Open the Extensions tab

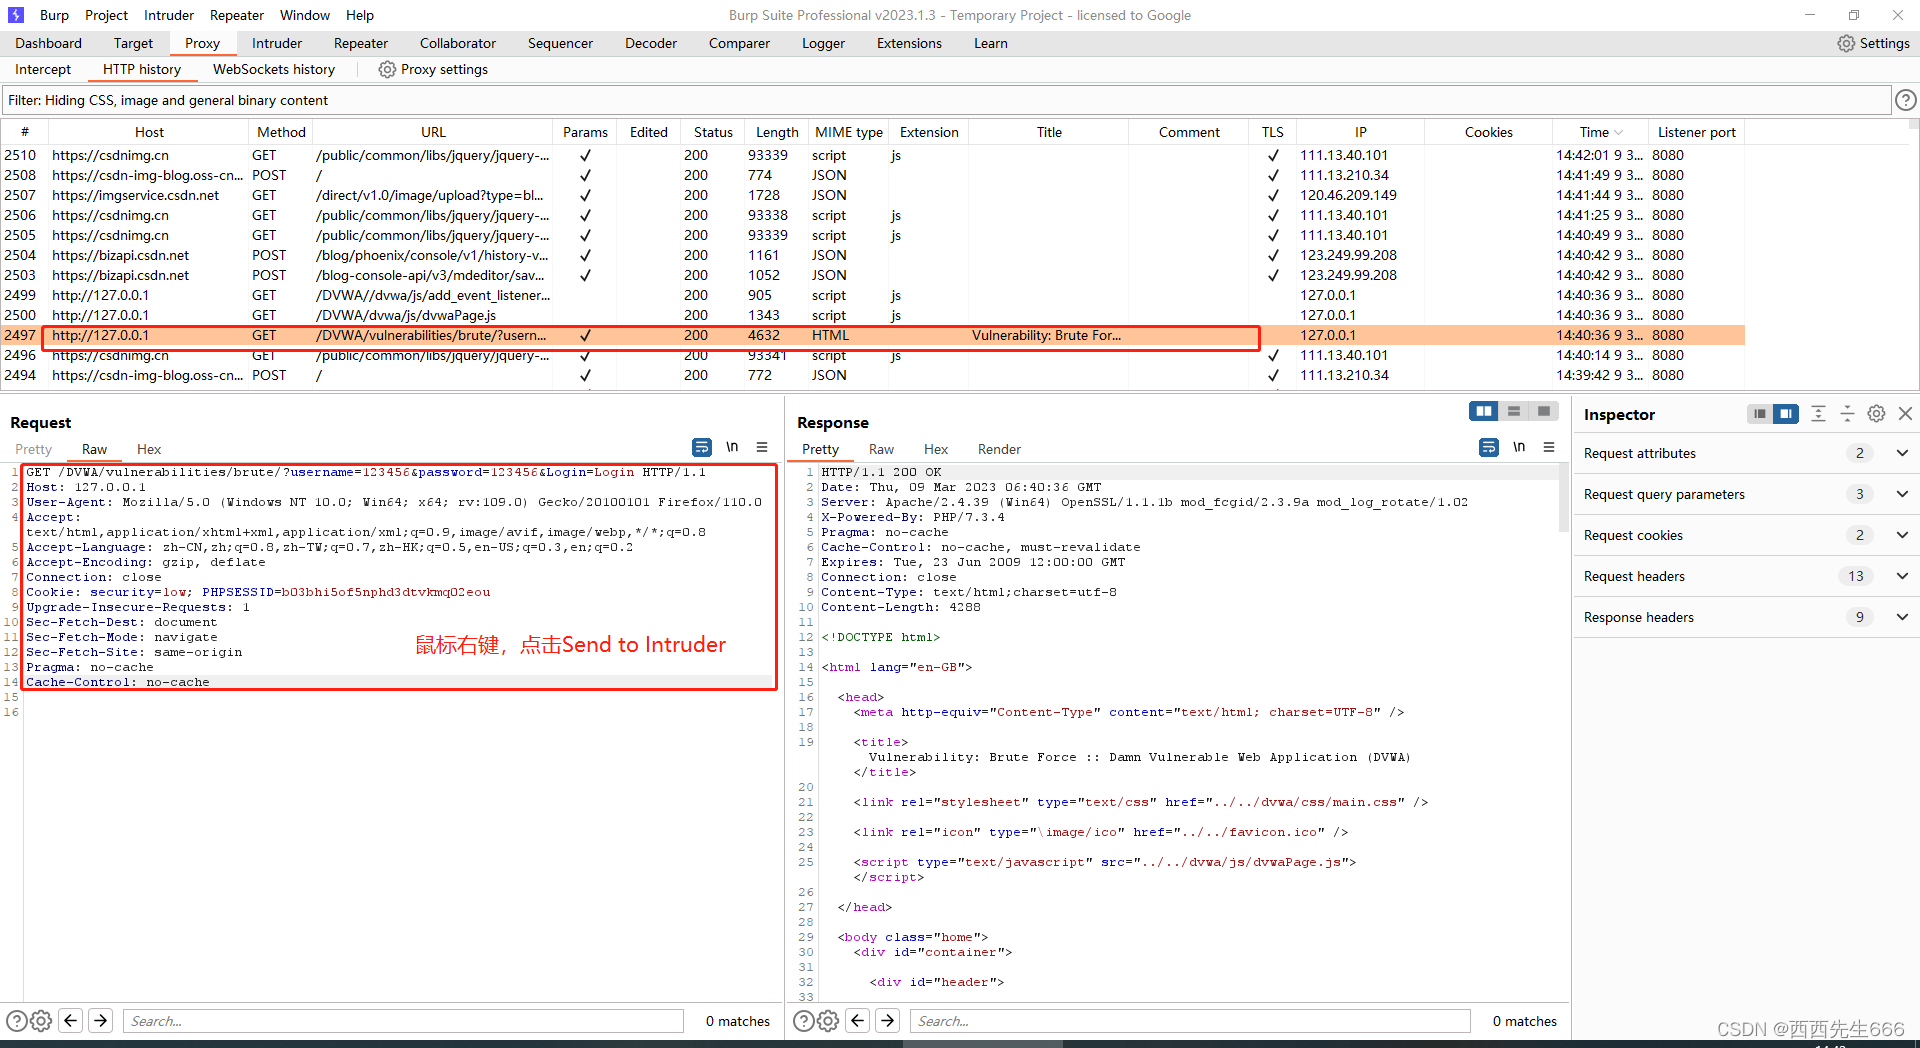(x=909, y=43)
